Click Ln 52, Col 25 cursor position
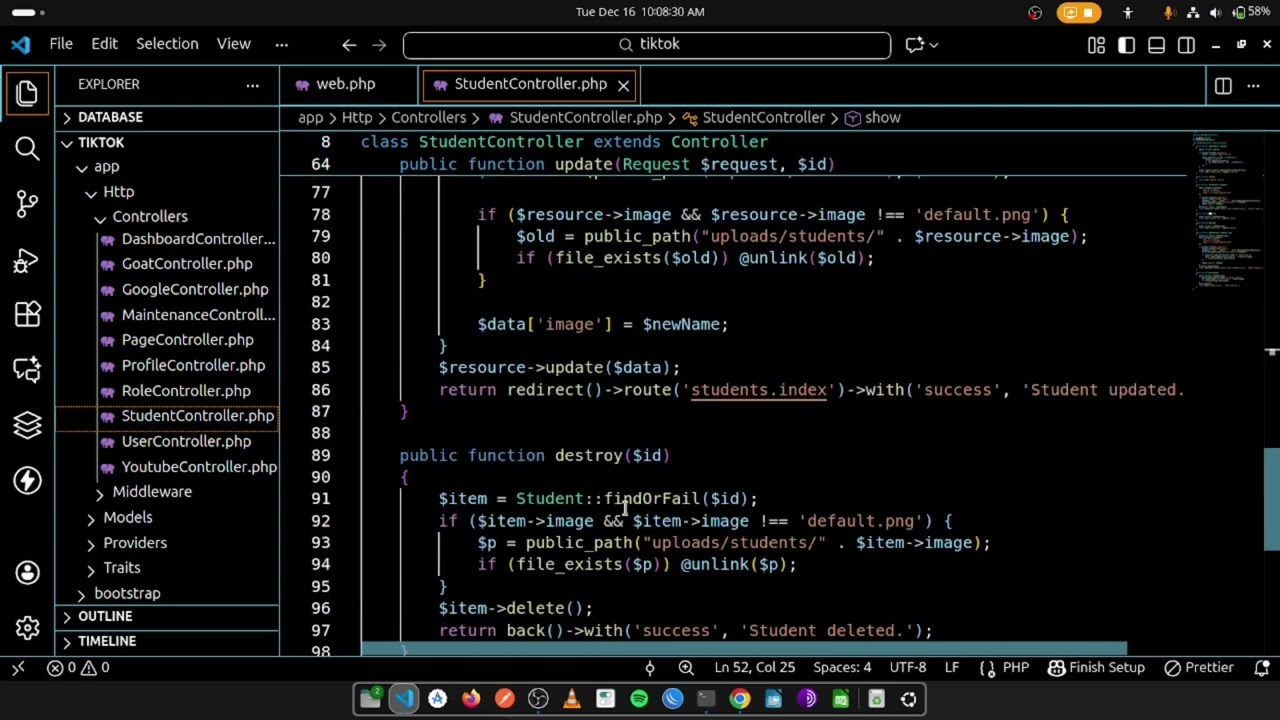Image resolution: width=1280 pixels, height=720 pixels. [x=755, y=668]
